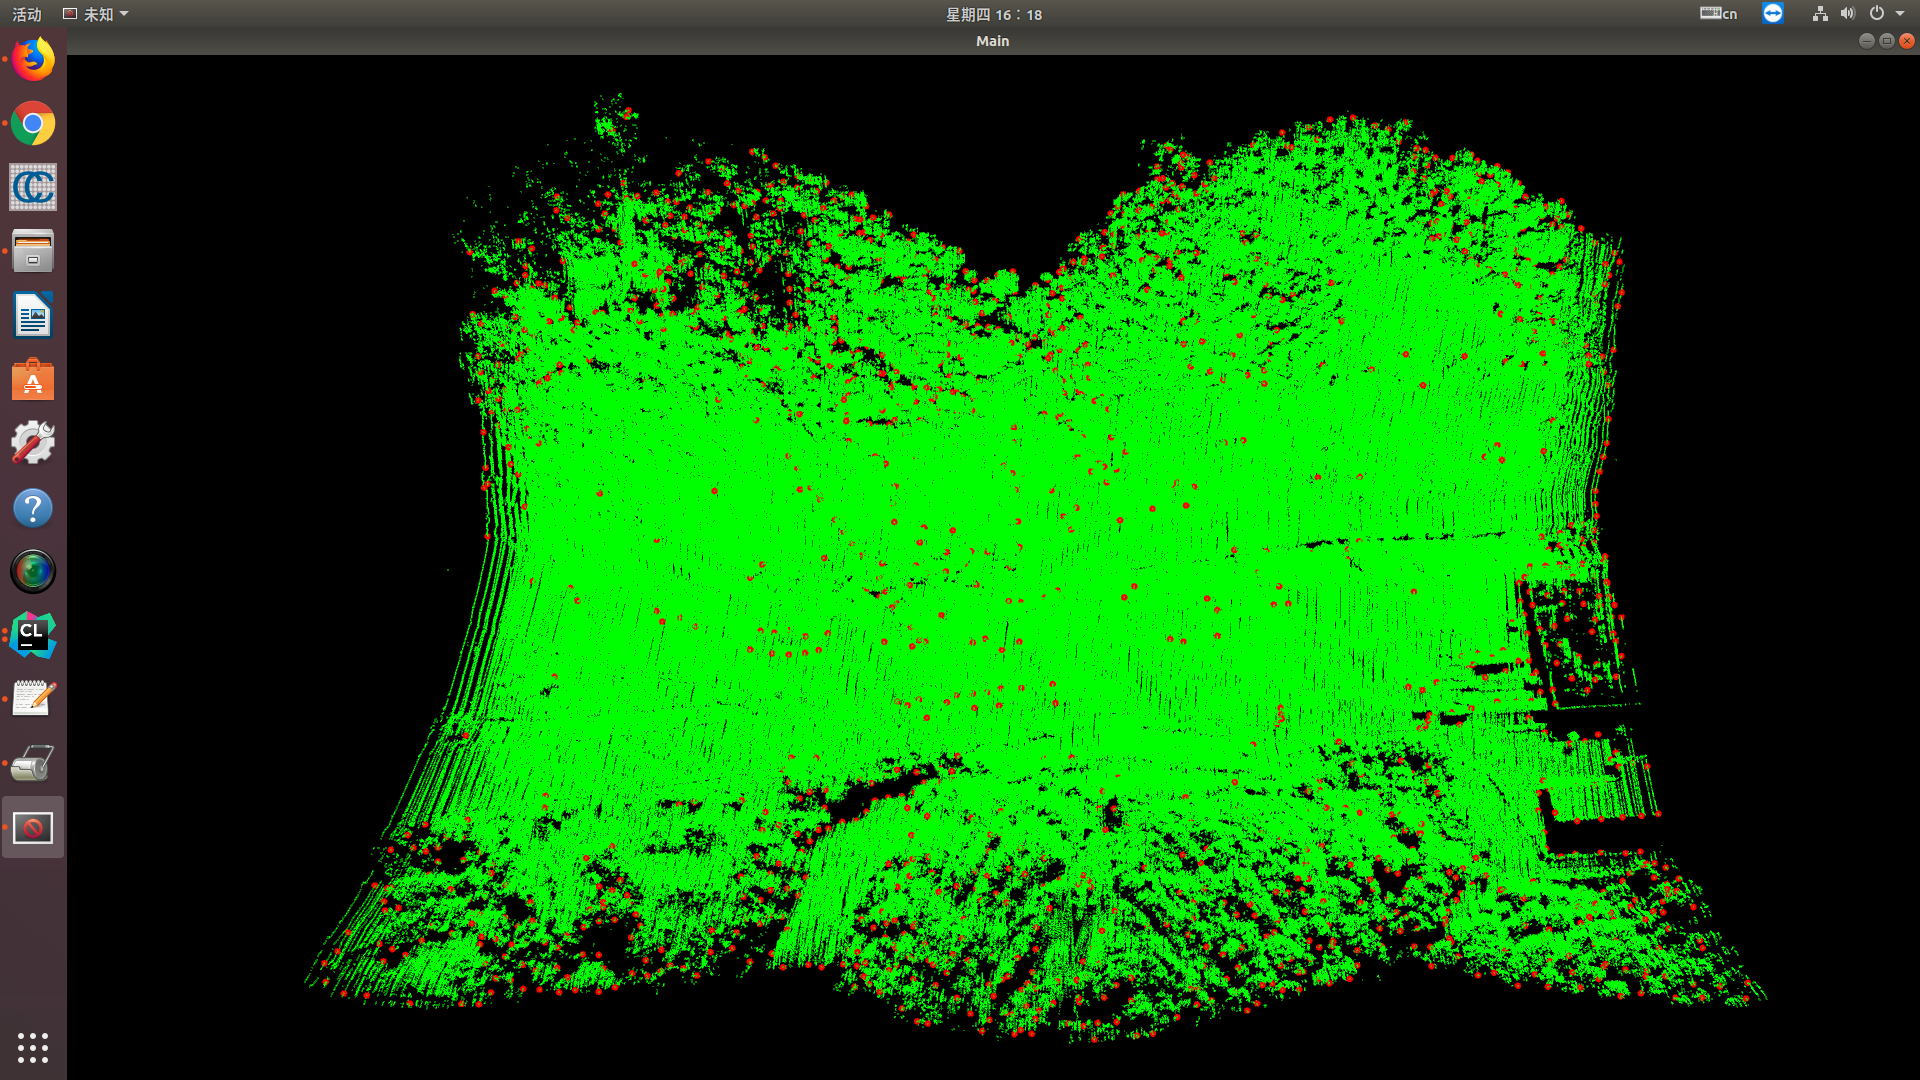Open the scanner app in dock

click(x=33, y=764)
